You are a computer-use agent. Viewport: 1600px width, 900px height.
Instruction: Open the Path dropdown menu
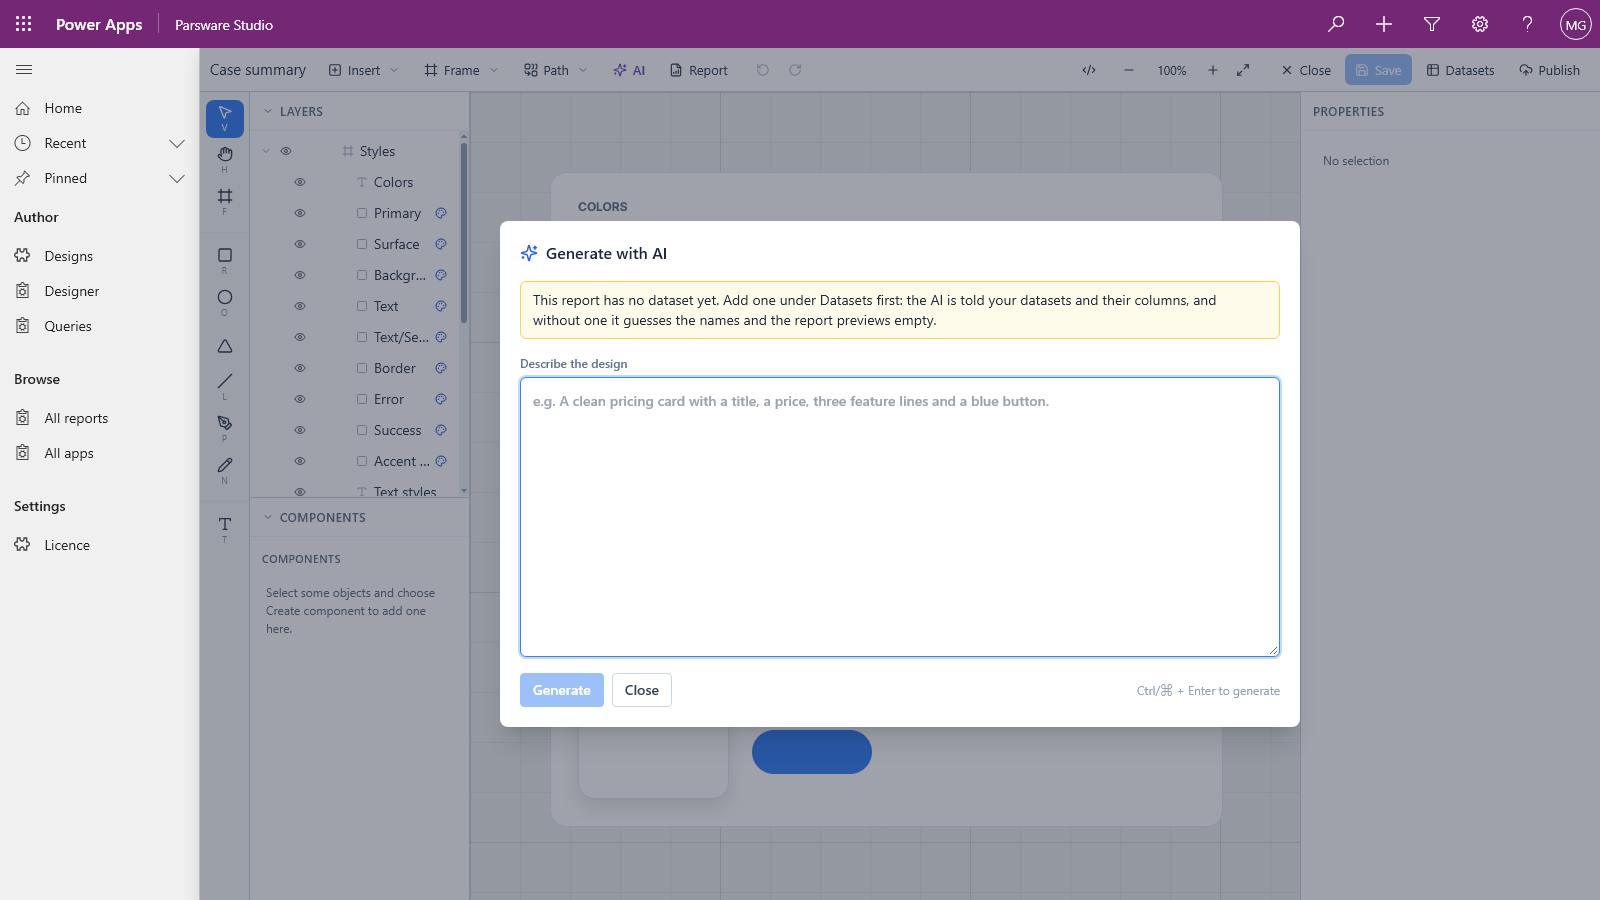(556, 70)
